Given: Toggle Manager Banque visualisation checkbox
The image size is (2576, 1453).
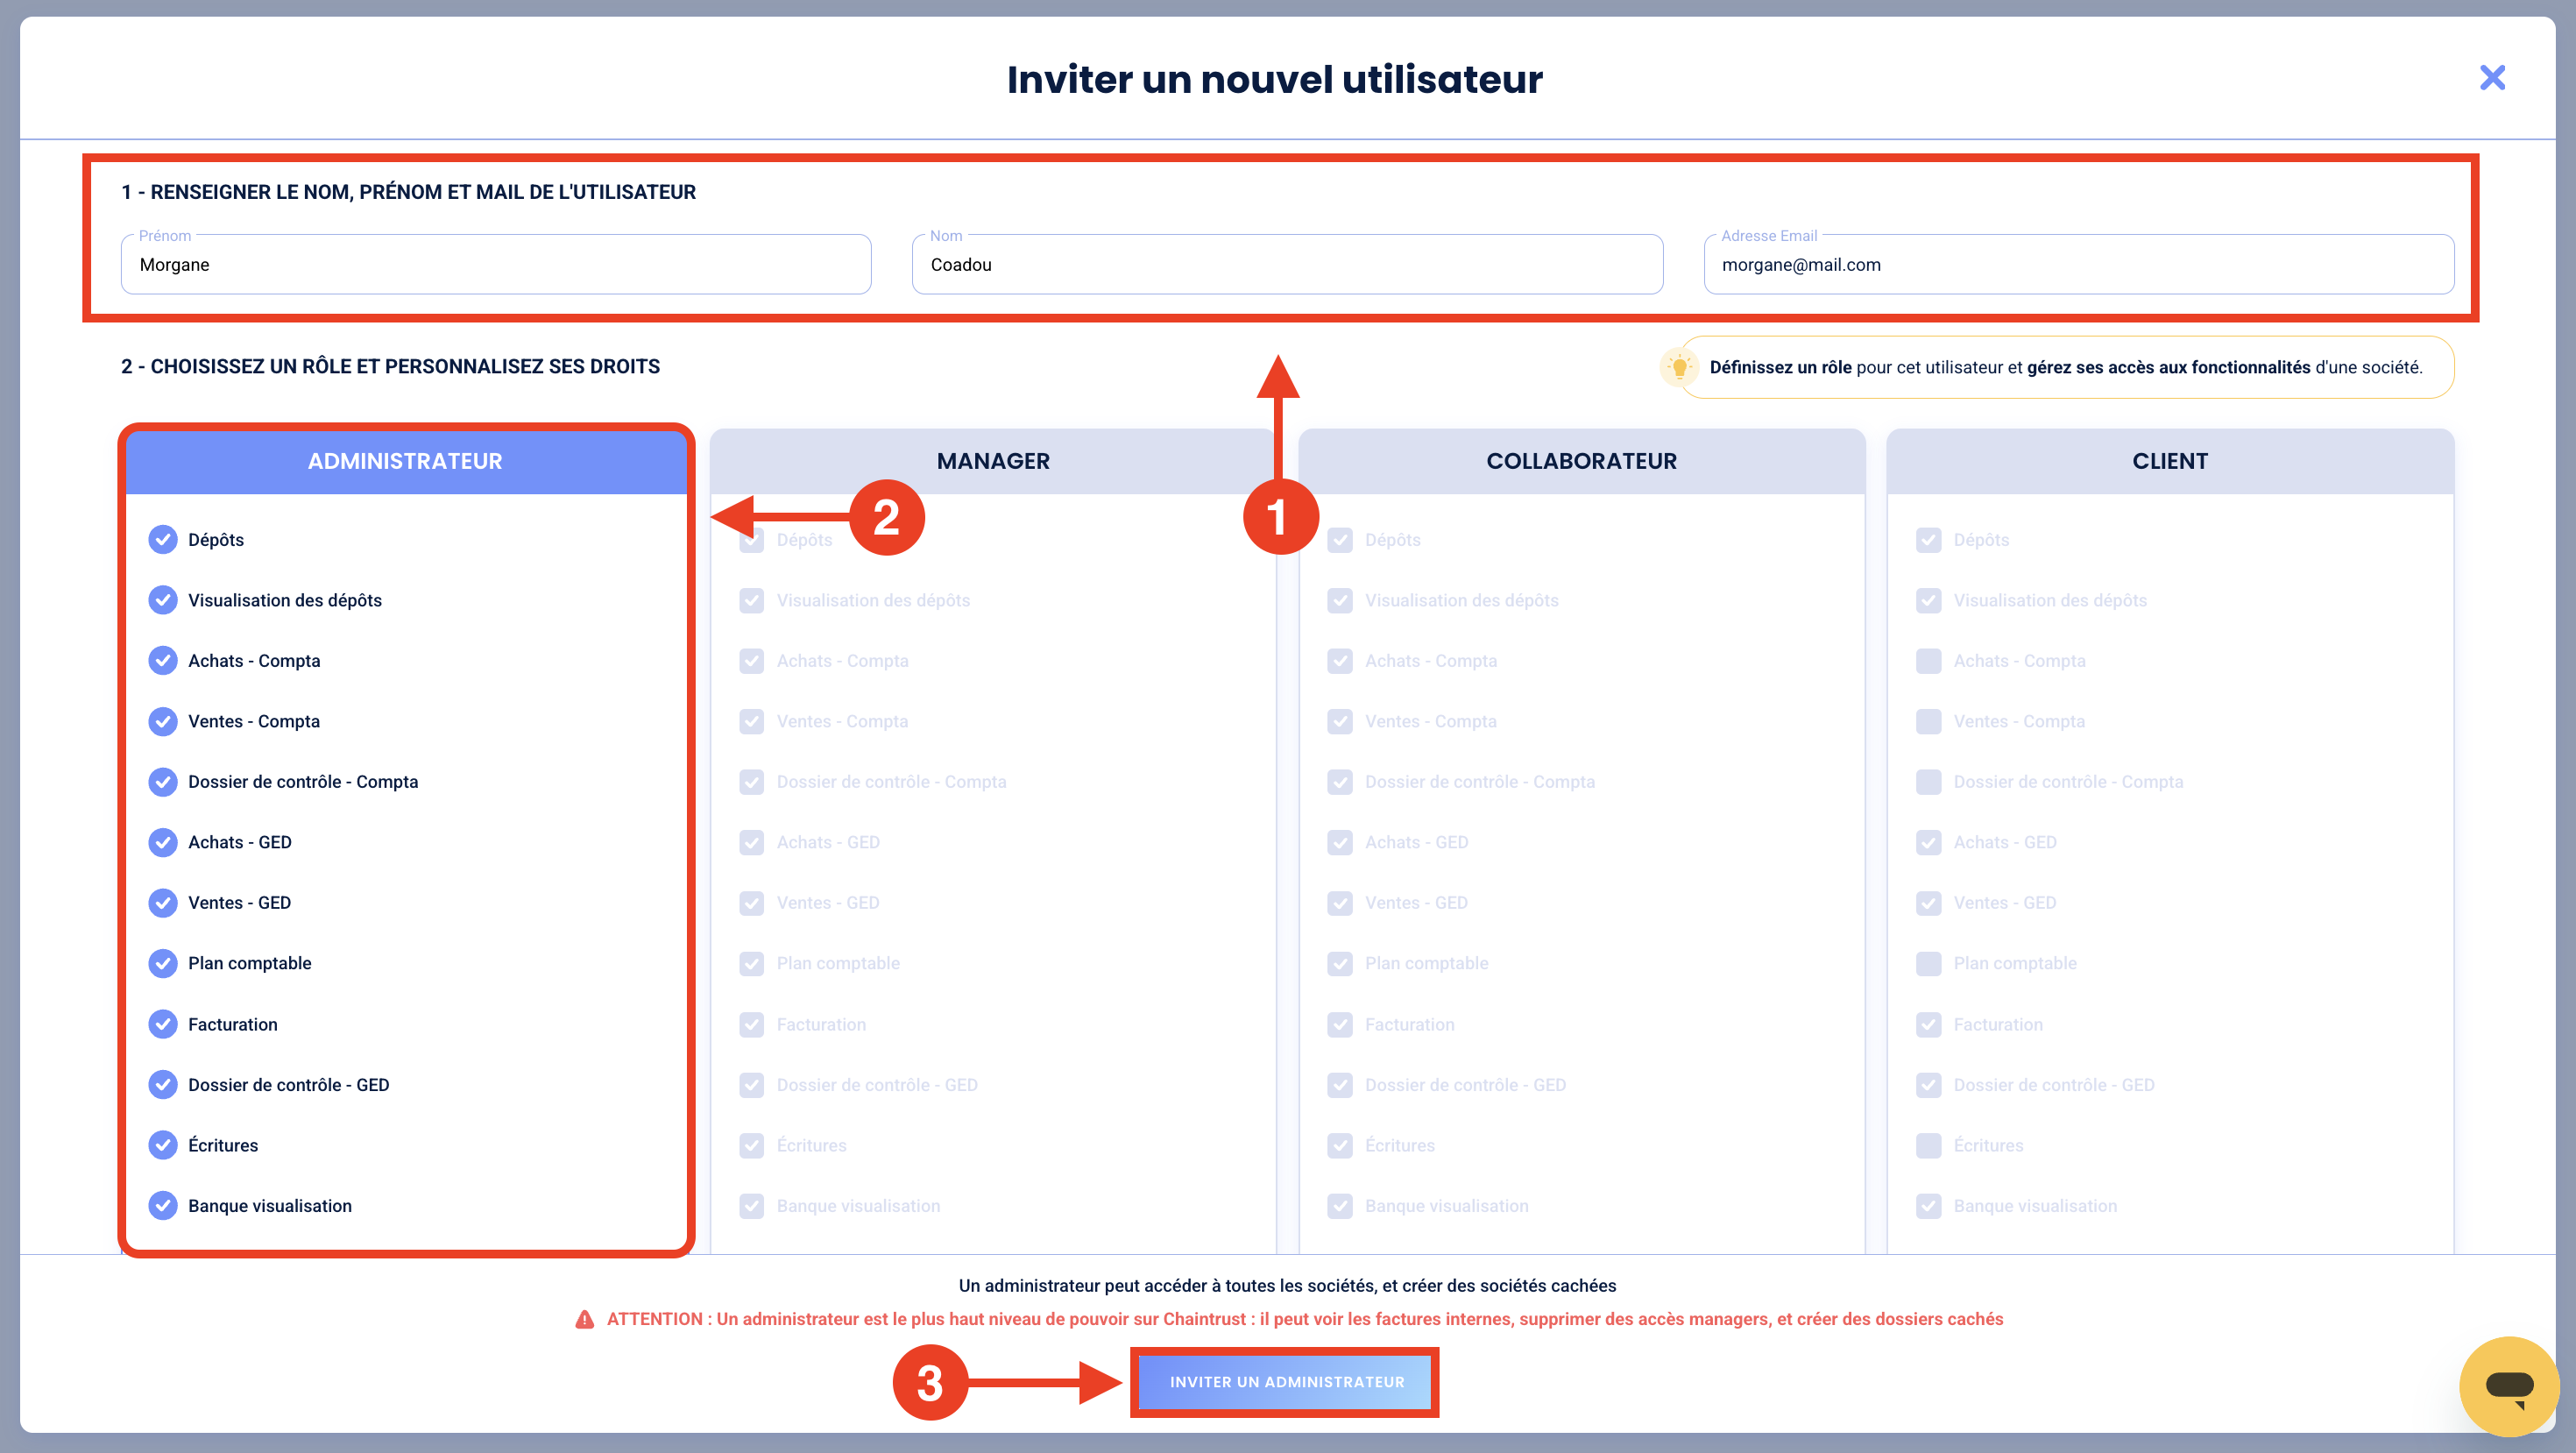Looking at the screenshot, I should click(752, 1206).
